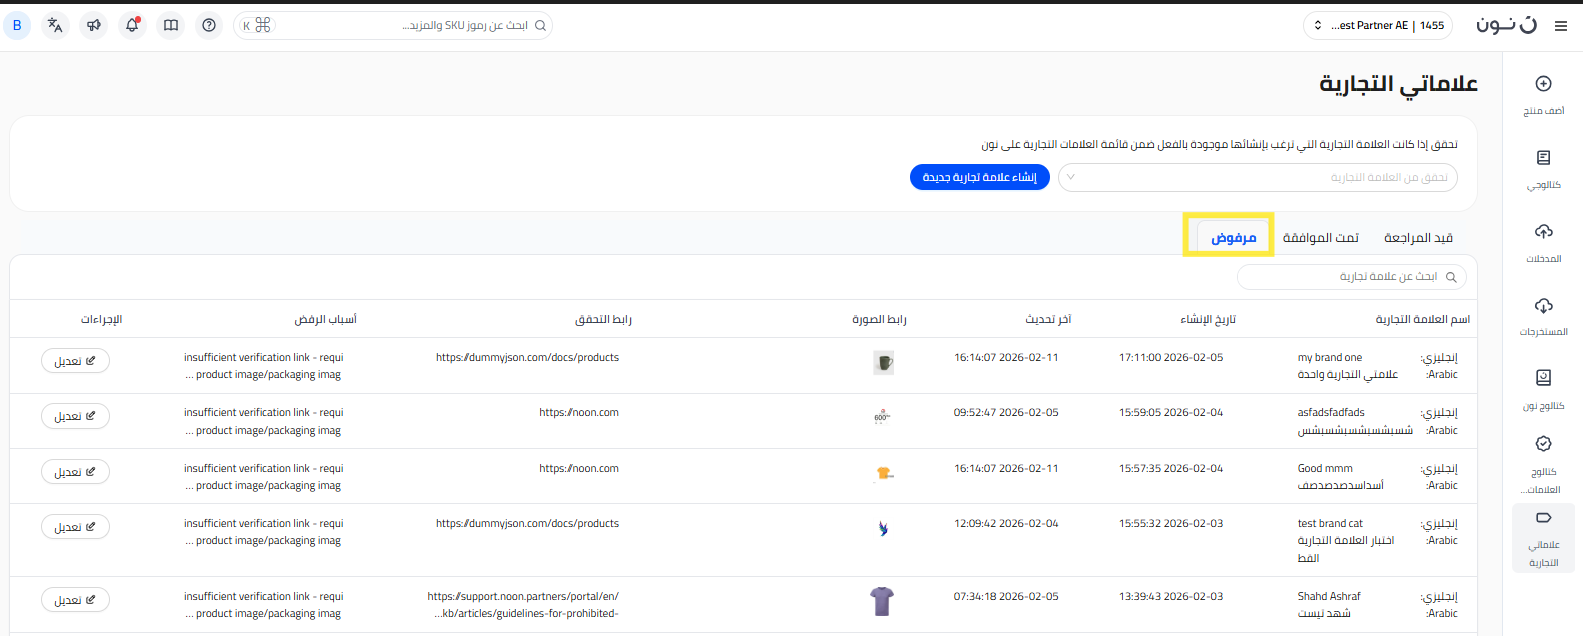Click the Add Product plus icon in sidebar

click(1543, 84)
